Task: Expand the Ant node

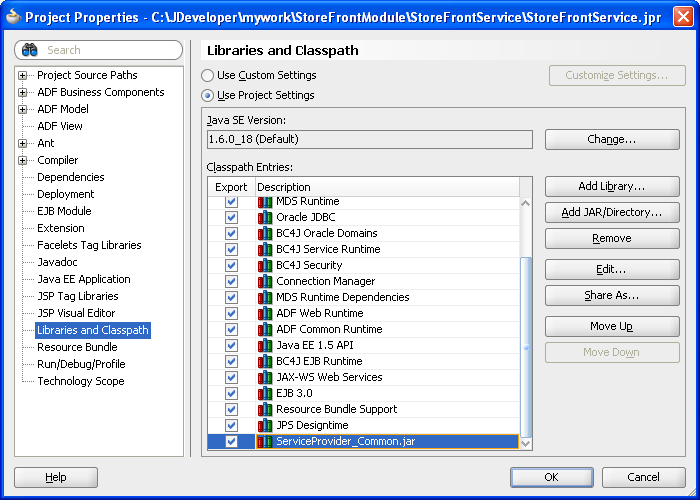Action: 22,143
